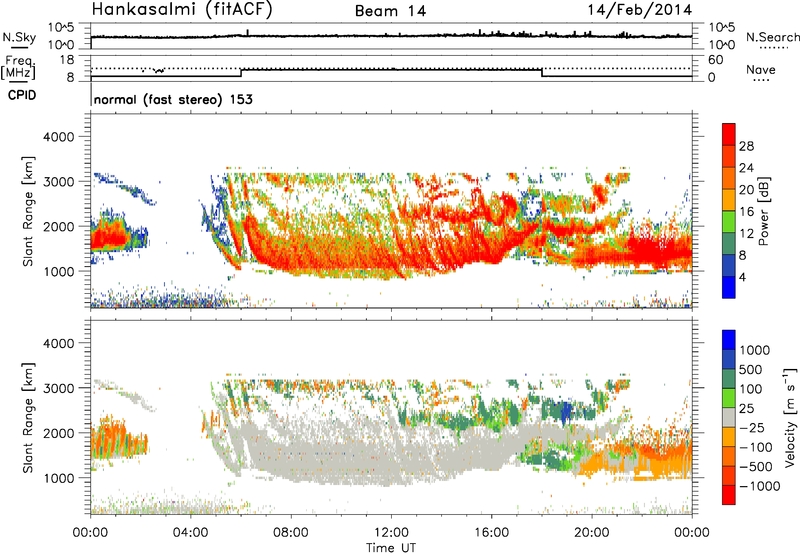The width and height of the screenshot is (800, 554).
Task: Click the 10^5 tick on N.Search axis
Action: [x=721, y=27]
